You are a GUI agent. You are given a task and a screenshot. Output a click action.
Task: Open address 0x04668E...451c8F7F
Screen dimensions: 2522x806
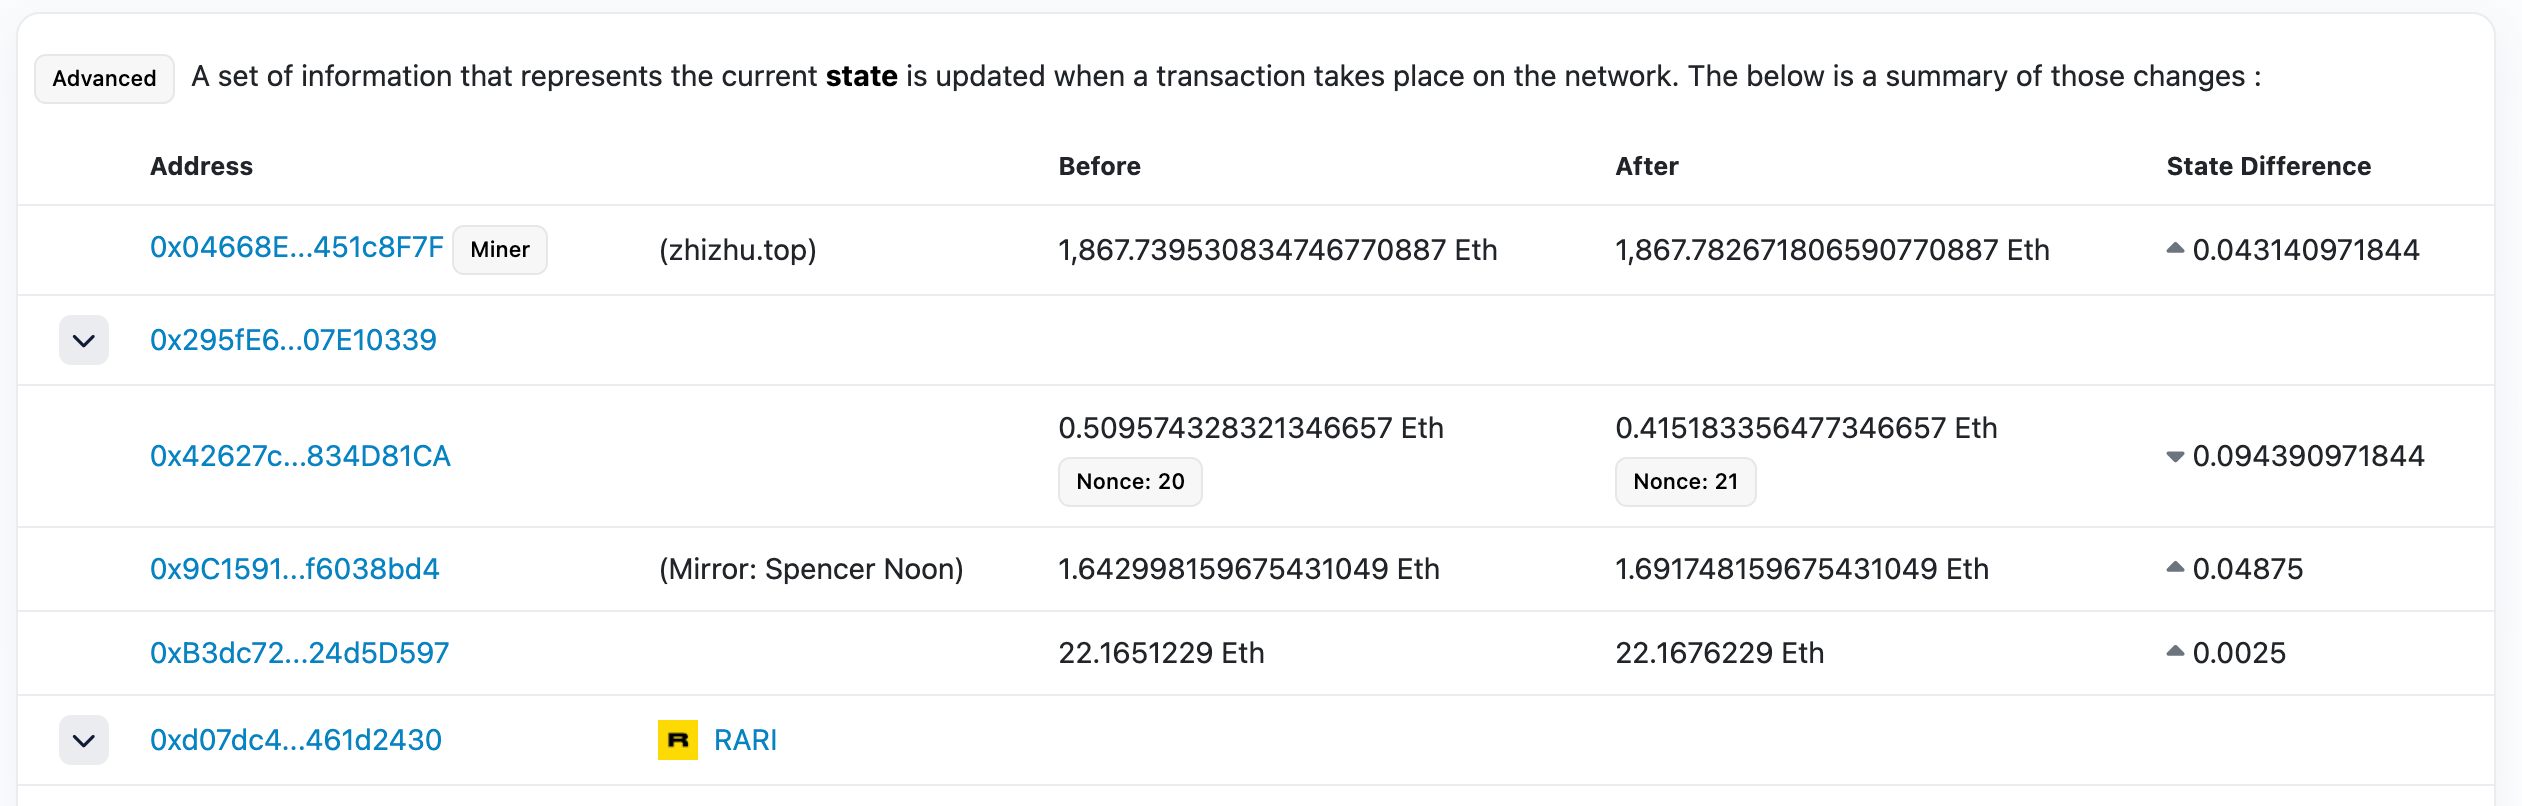point(296,248)
